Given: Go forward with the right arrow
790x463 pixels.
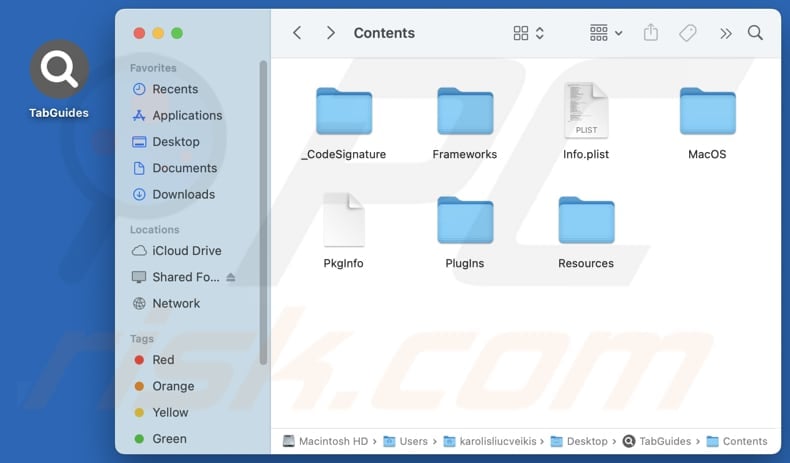Looking at the screenshot, I should point(331,33).
